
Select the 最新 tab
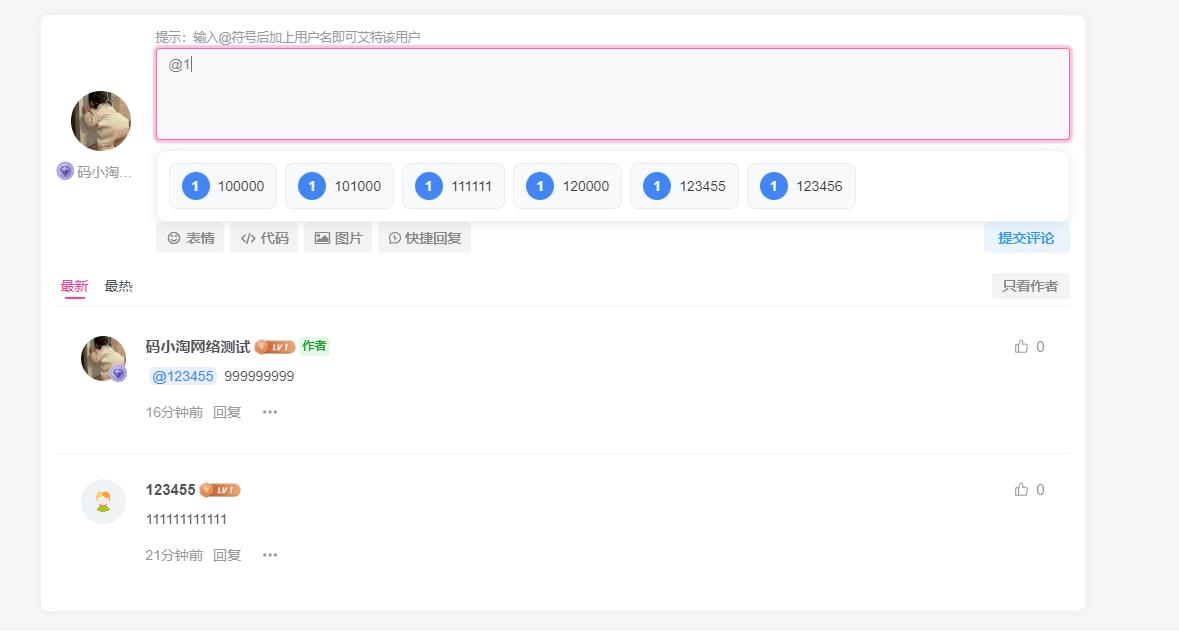[74, 285]
